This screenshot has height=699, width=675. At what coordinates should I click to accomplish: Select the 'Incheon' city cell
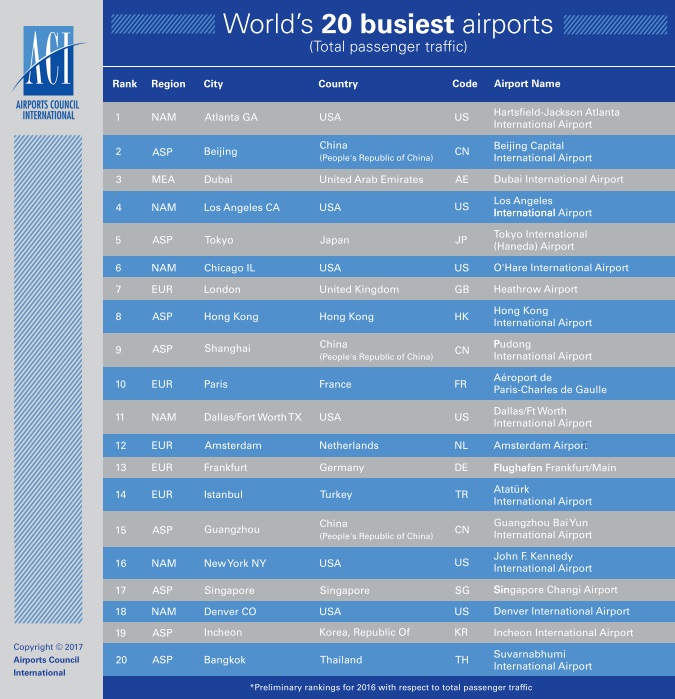pos(223,633)
